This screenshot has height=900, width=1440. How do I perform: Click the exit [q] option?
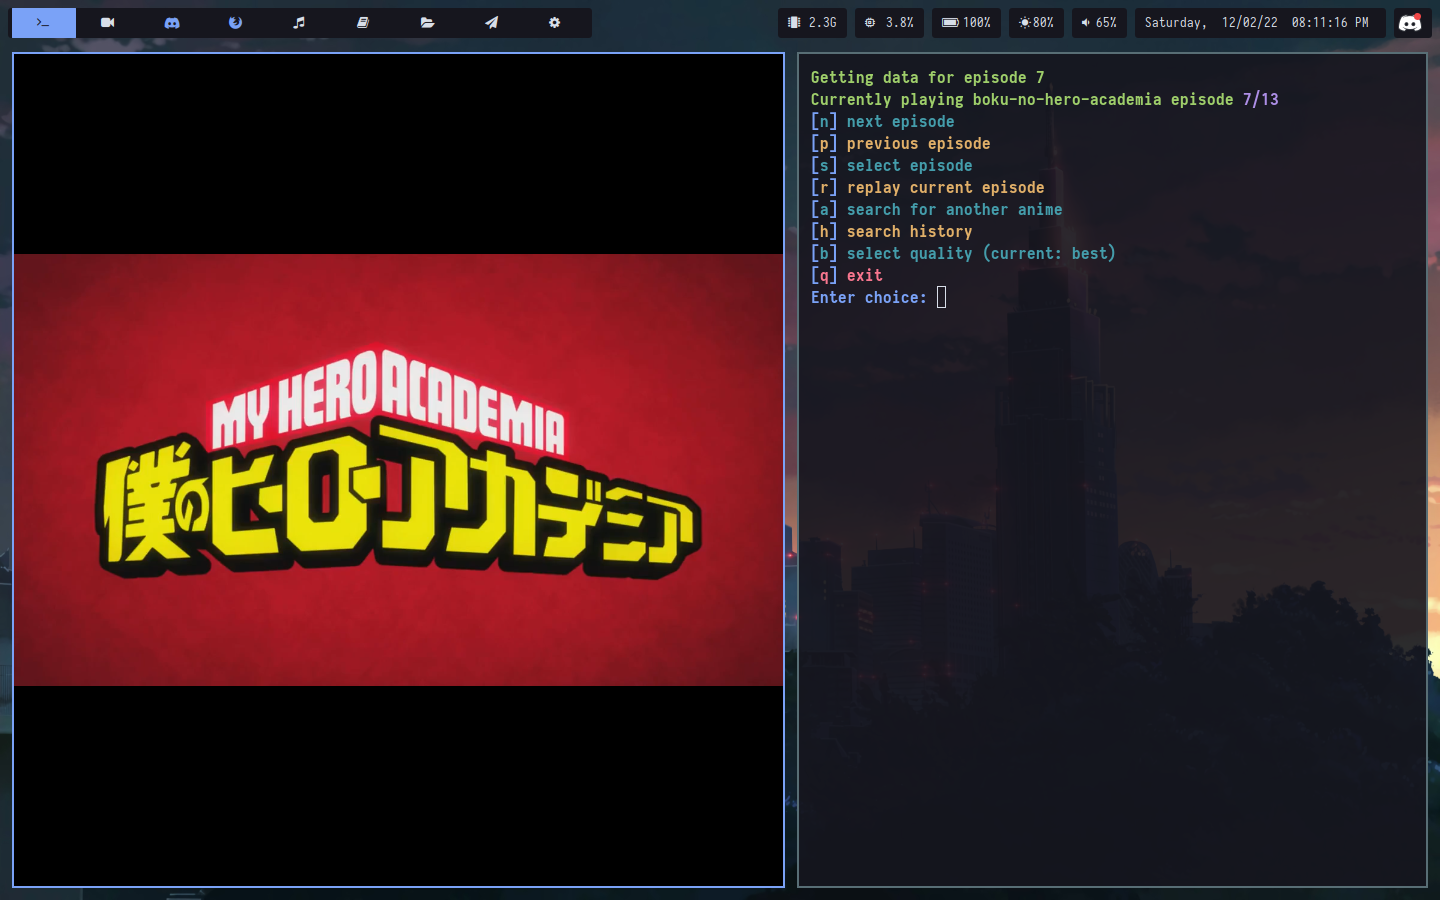point(845,275)
